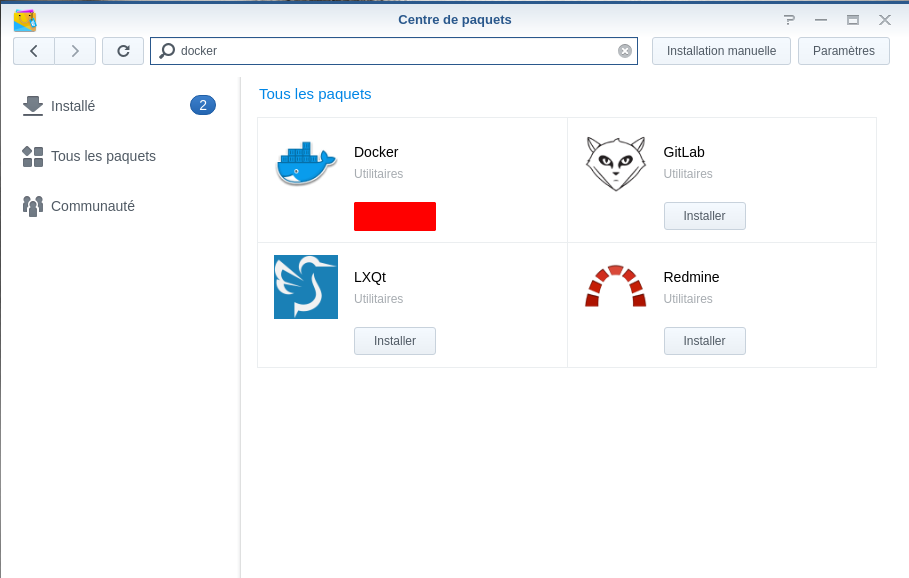Clear the search field with the X icon
Viewport: 909px width, 578px height.
tap(625, 51)
